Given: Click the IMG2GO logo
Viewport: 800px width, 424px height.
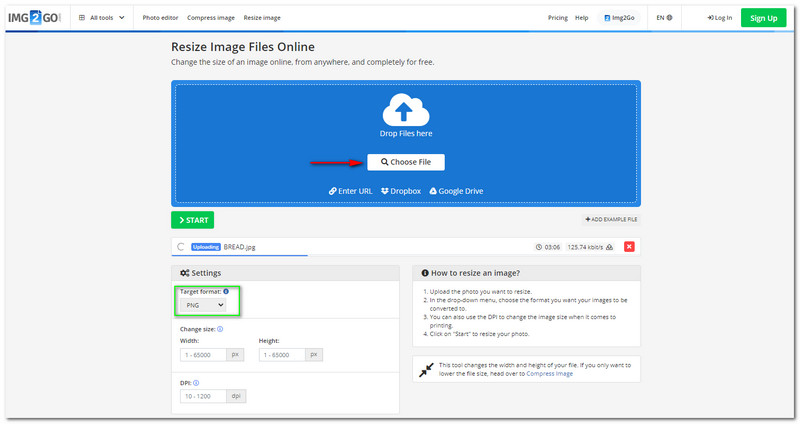Looking at the screenshot, I should click(x=39, y=17).
